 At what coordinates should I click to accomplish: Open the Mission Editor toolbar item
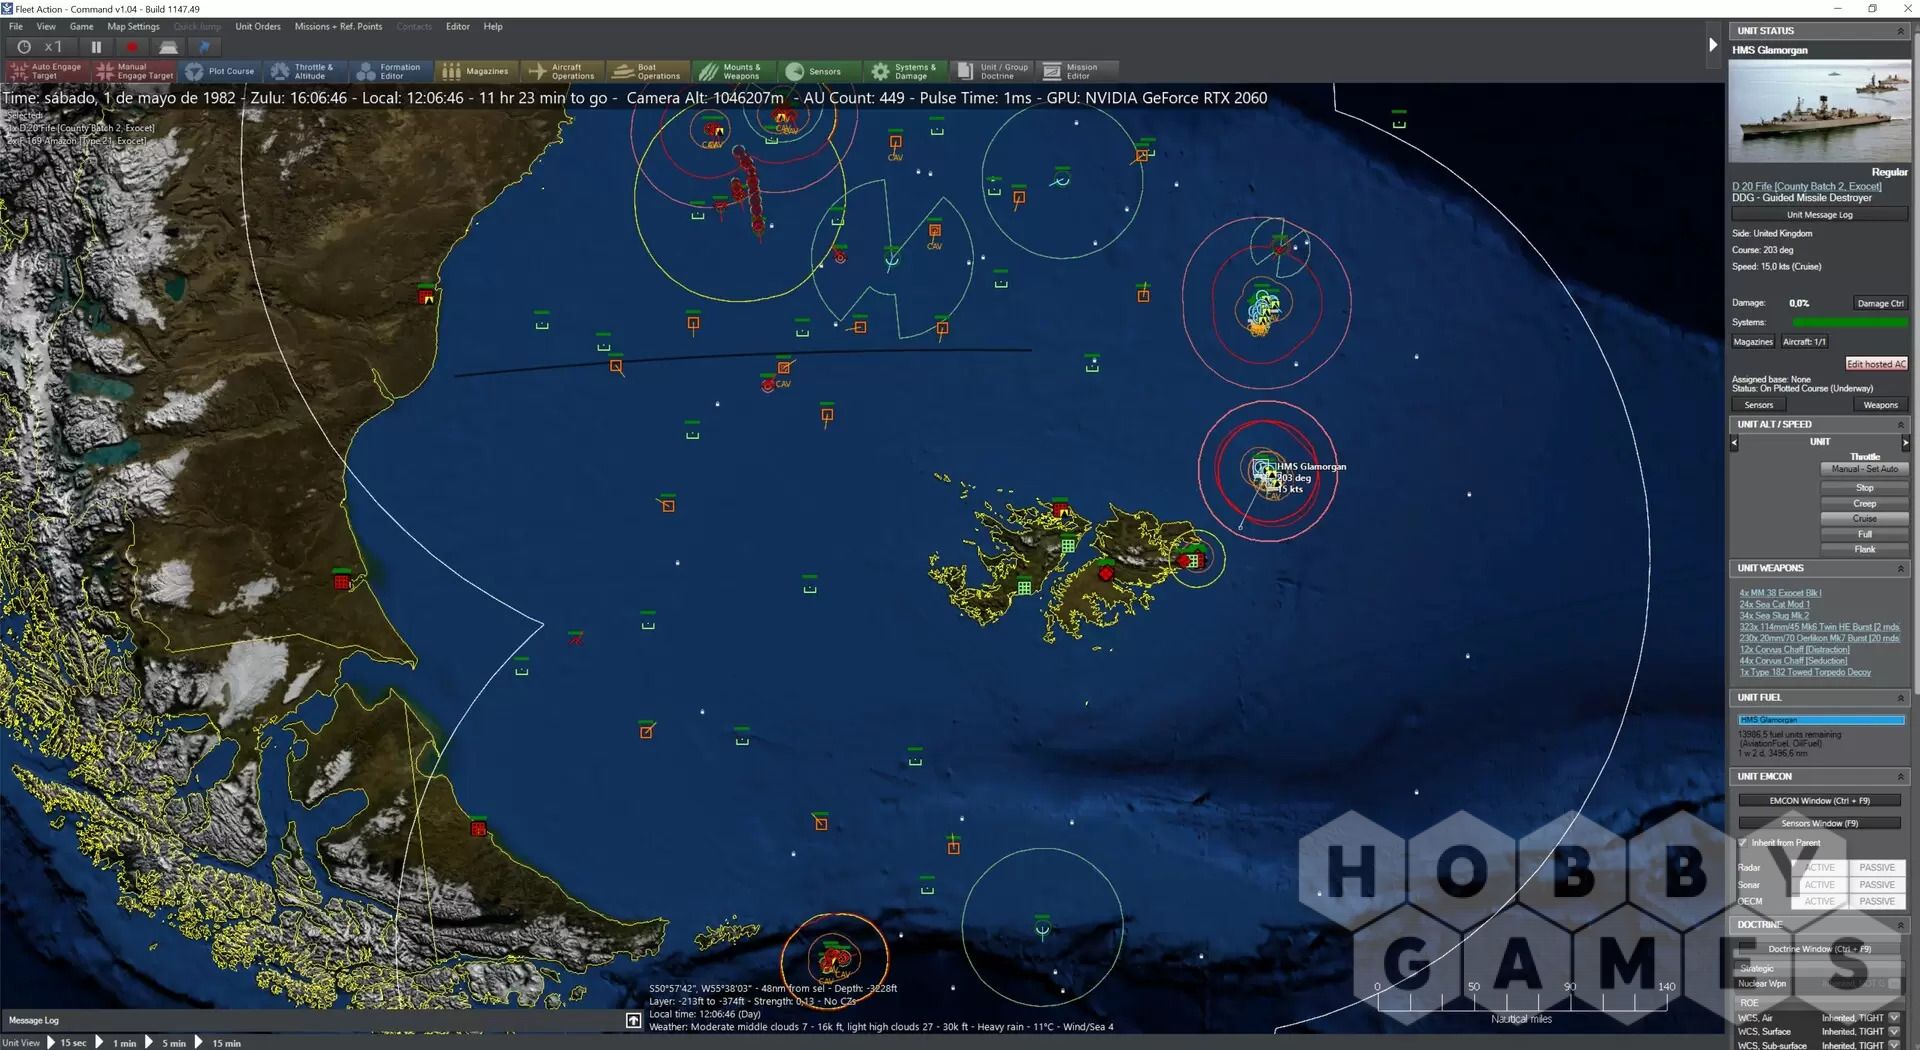tap(1077, 71)
